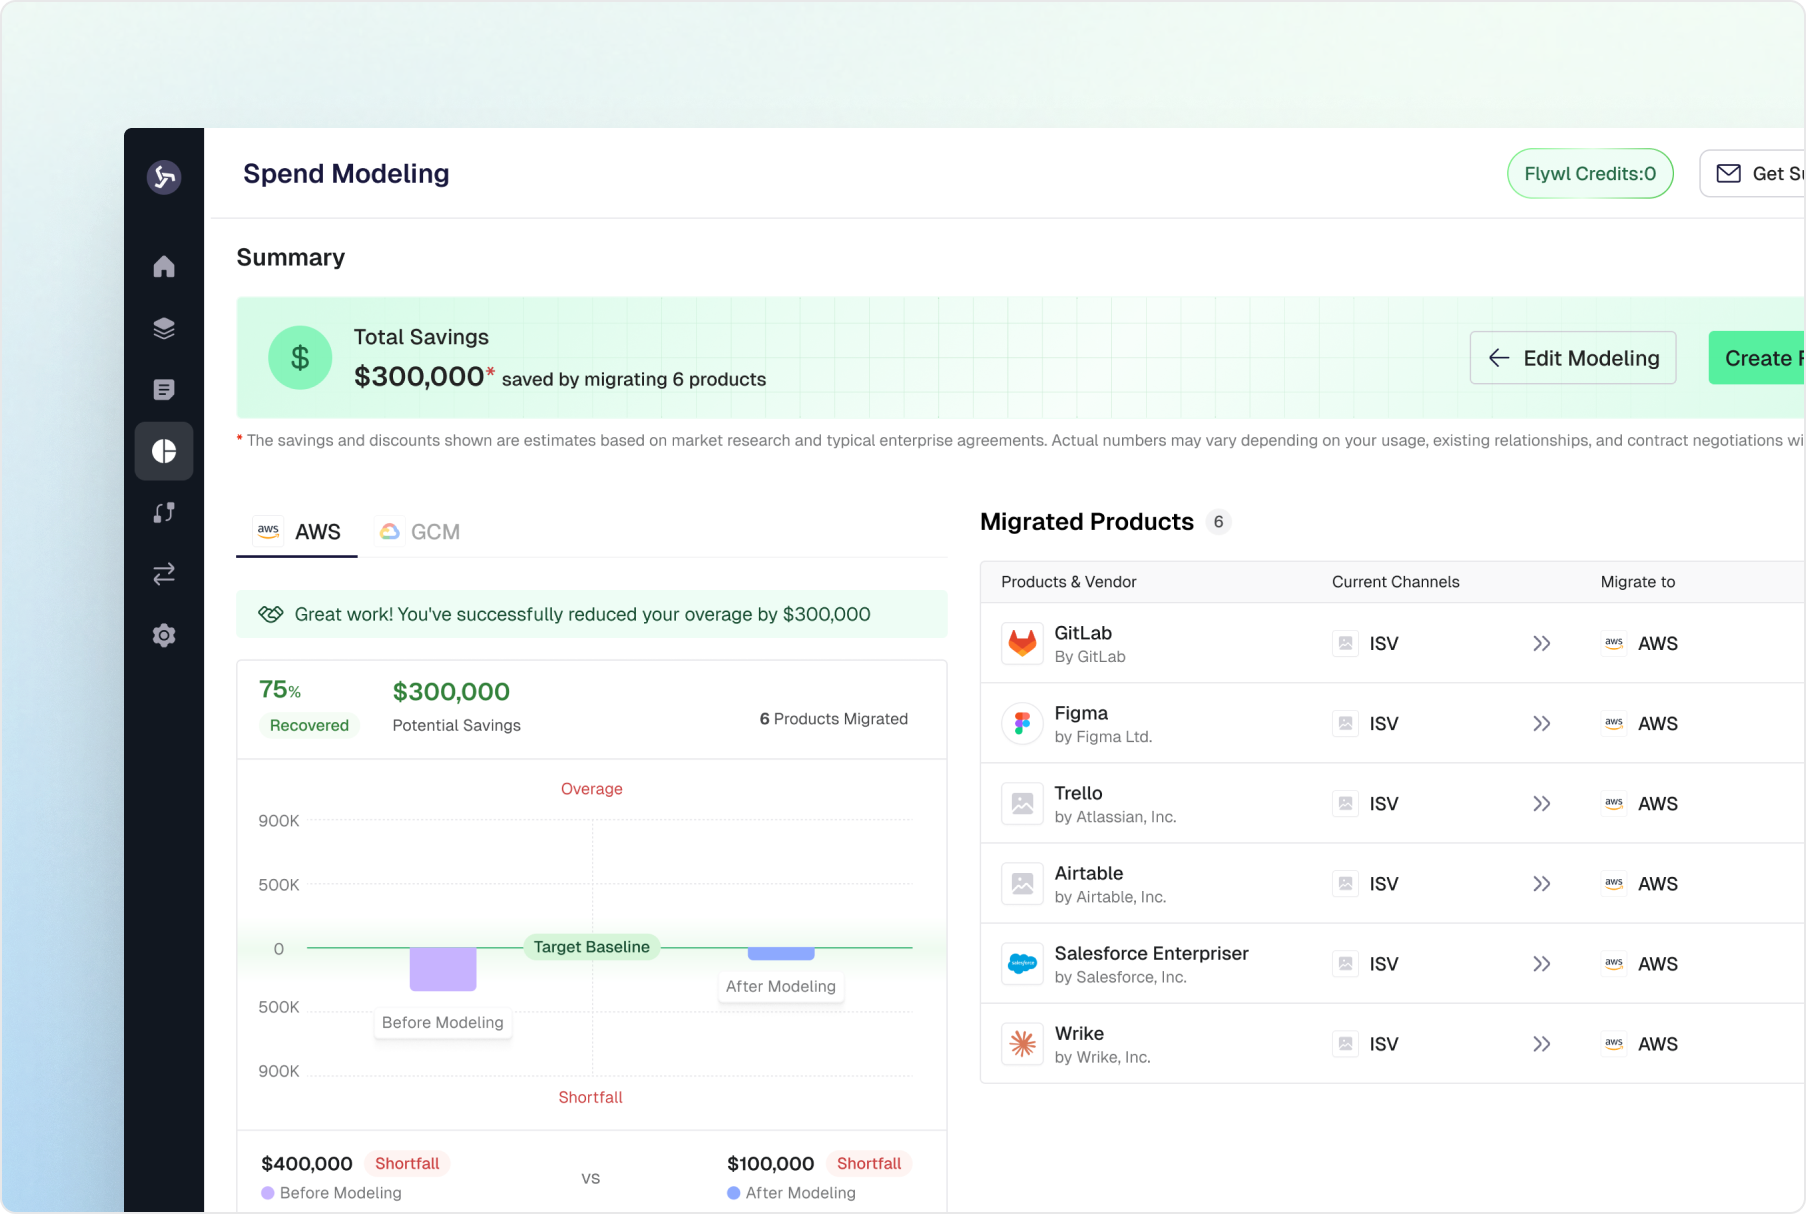This screenshot has height=1214, width=1806.
Task: Click the handshake icon in success banner
Action: click(x=271, y=614)
